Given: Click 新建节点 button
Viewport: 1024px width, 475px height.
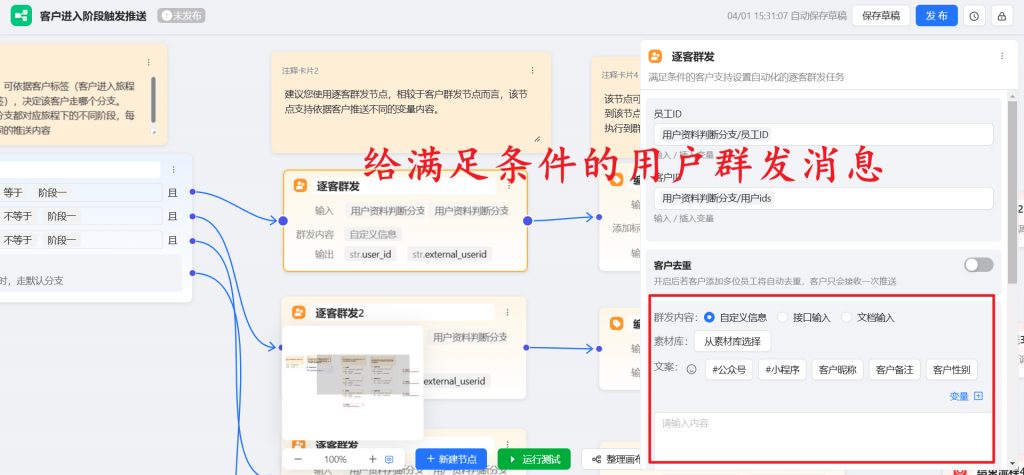Looking at the screenshot, I should pyautogui.click(x=451, y=459).
